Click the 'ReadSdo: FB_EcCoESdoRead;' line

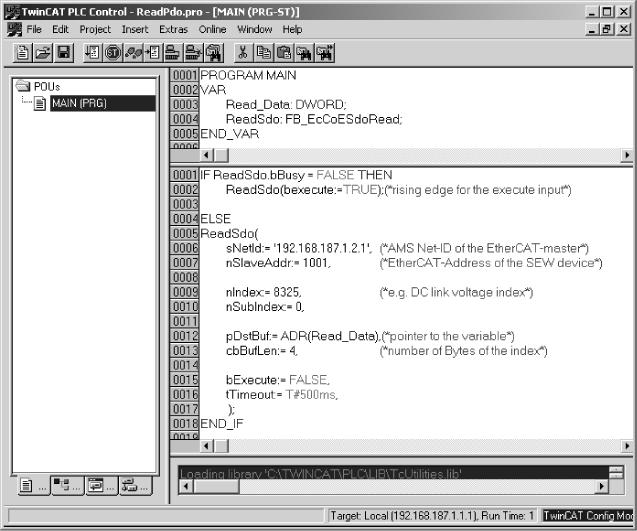tap(314, 119)
